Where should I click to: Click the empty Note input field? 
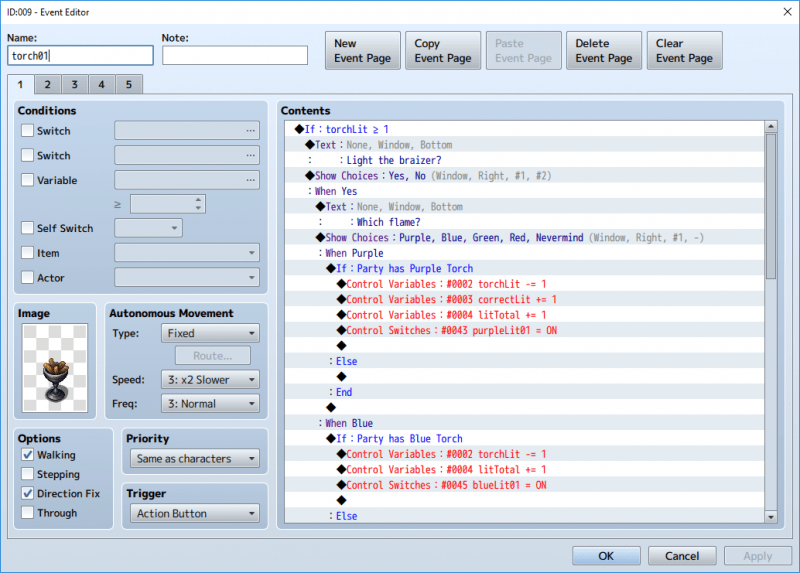coord(235,56)
